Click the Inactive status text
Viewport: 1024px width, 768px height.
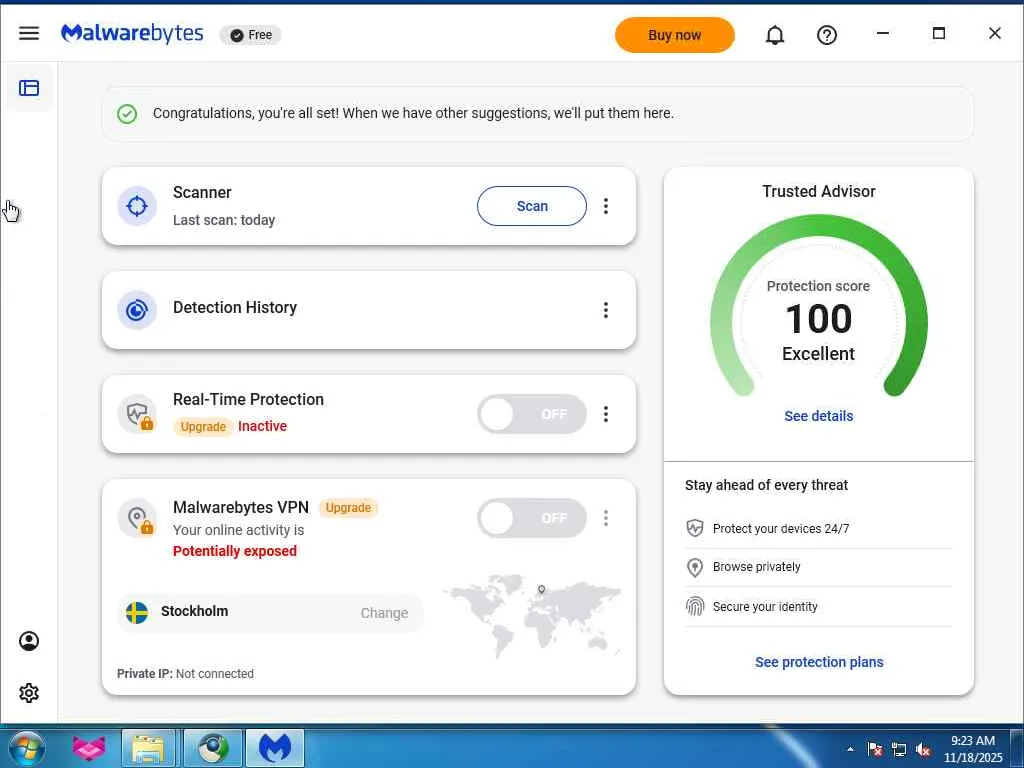point(263,426)
